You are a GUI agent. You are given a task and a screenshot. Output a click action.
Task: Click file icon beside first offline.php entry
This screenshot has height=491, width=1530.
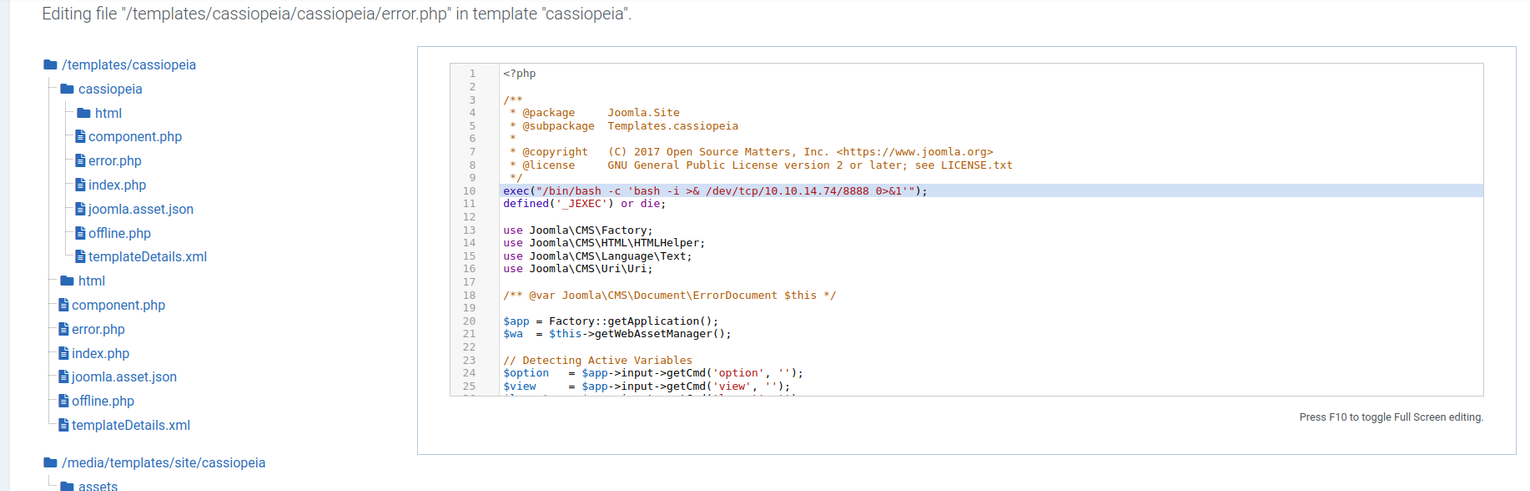[80, 233]
